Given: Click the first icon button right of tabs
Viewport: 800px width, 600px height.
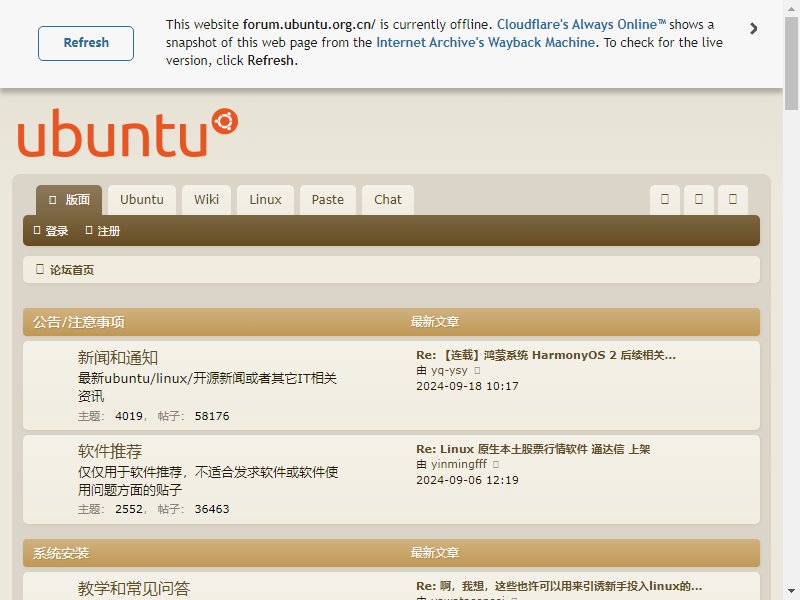Looking at the screenshot, I should pyautogui.click(x=665, y=199).
